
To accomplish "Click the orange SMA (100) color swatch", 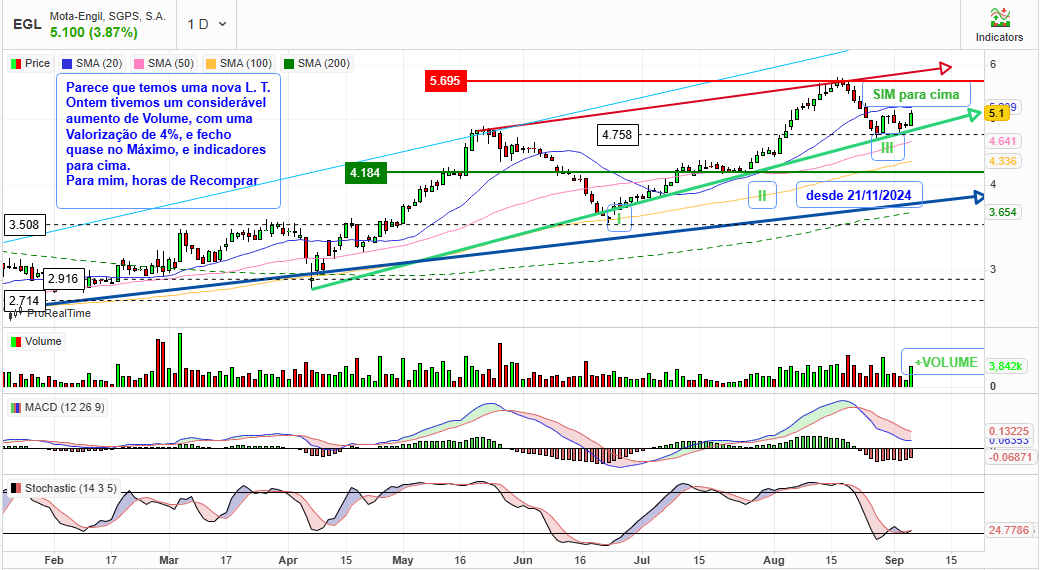I will pos(211,64).
